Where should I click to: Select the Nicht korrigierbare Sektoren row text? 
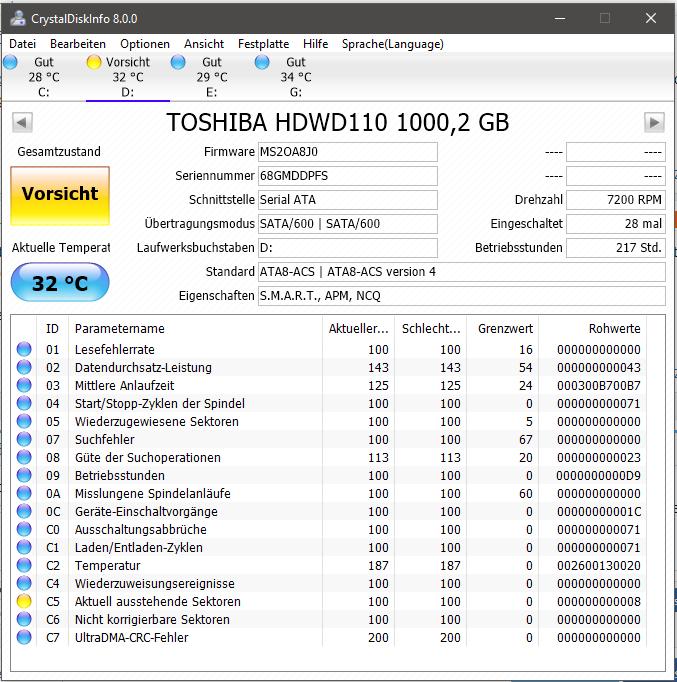[x=152, y=619]
